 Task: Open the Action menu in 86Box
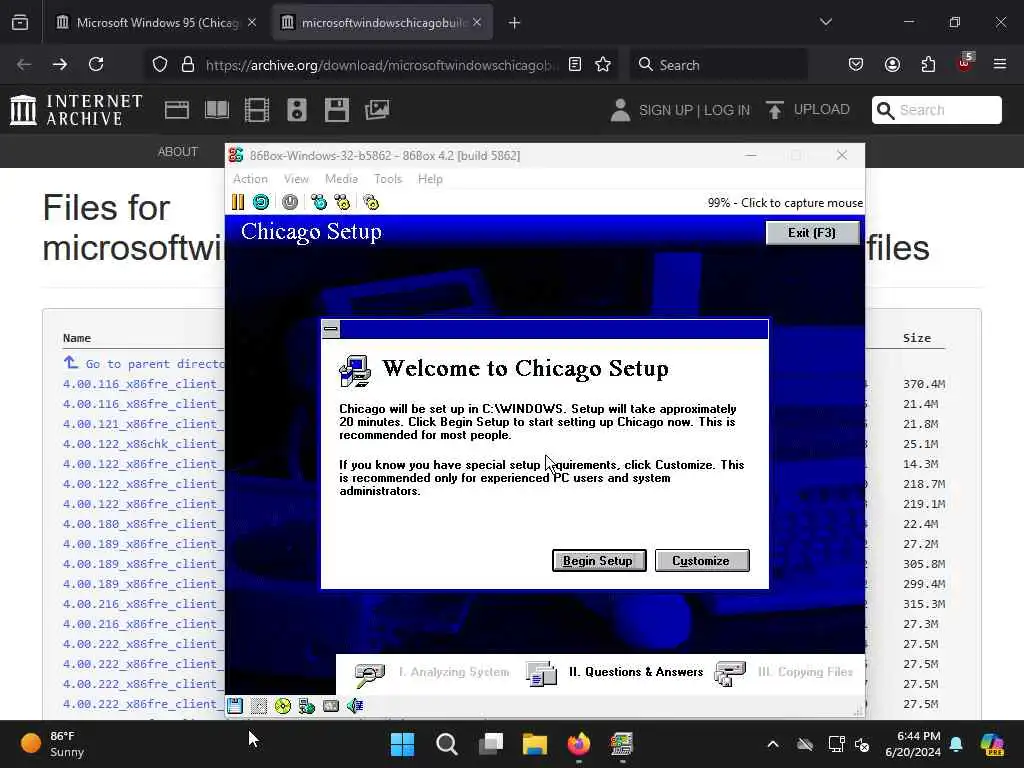click(250, 179)
